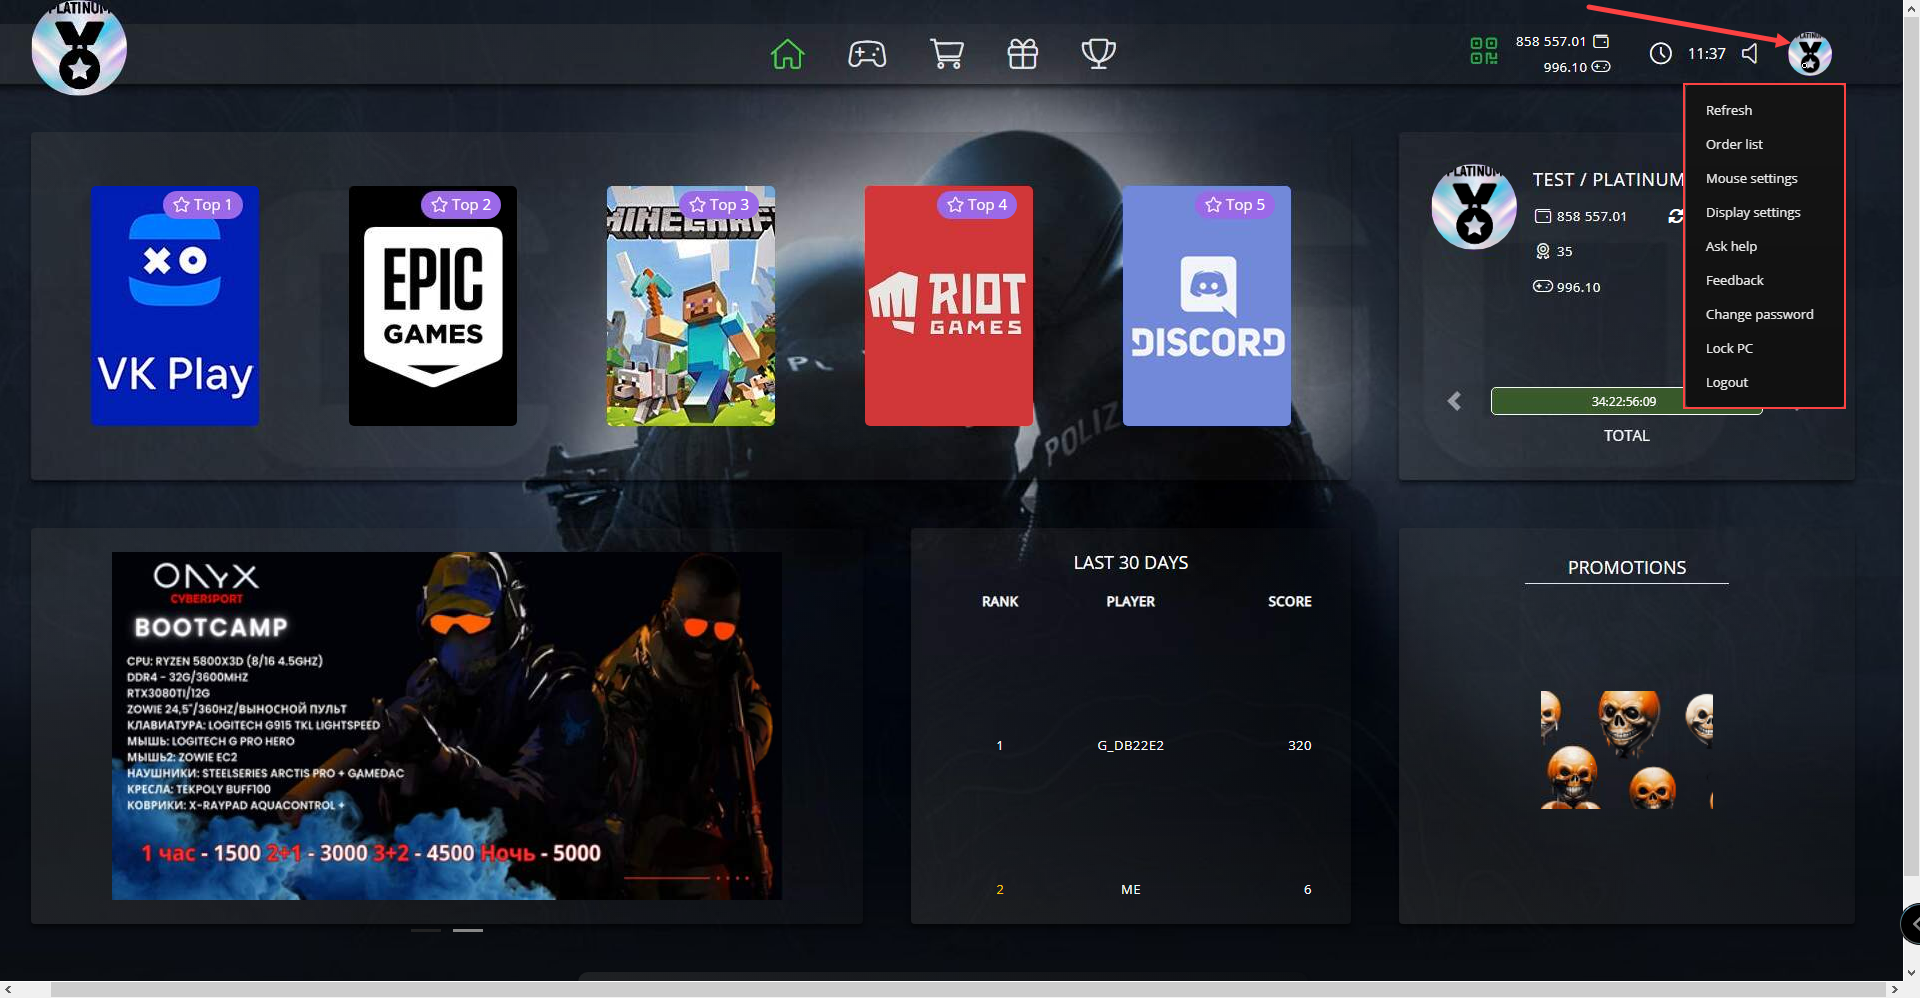Open Order list from the user menu
The width and height of the screenshot is (1920, 998).
coord(1734,144)
